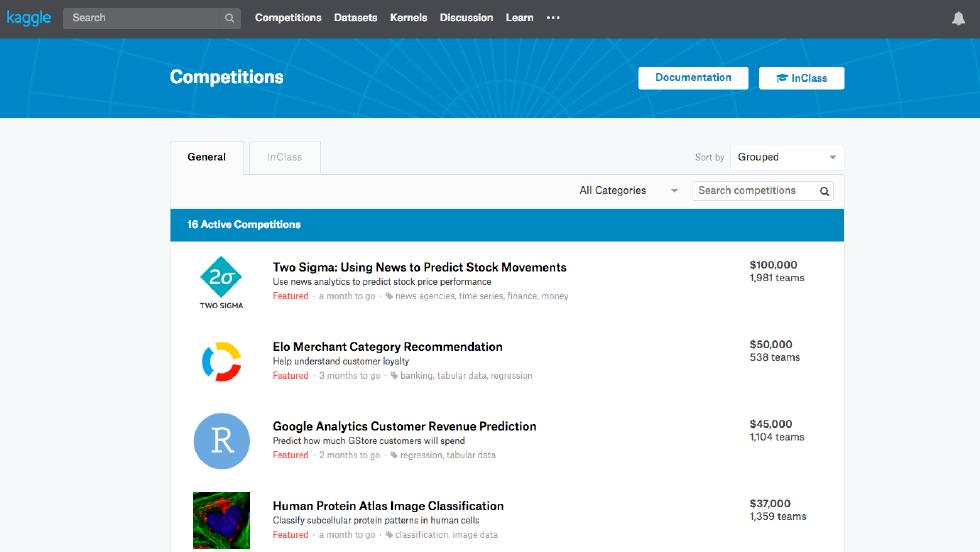The image size is (980, 552).
Task: Open Google Analytics Customer Revenue Prediction
Action: (404, 426)
